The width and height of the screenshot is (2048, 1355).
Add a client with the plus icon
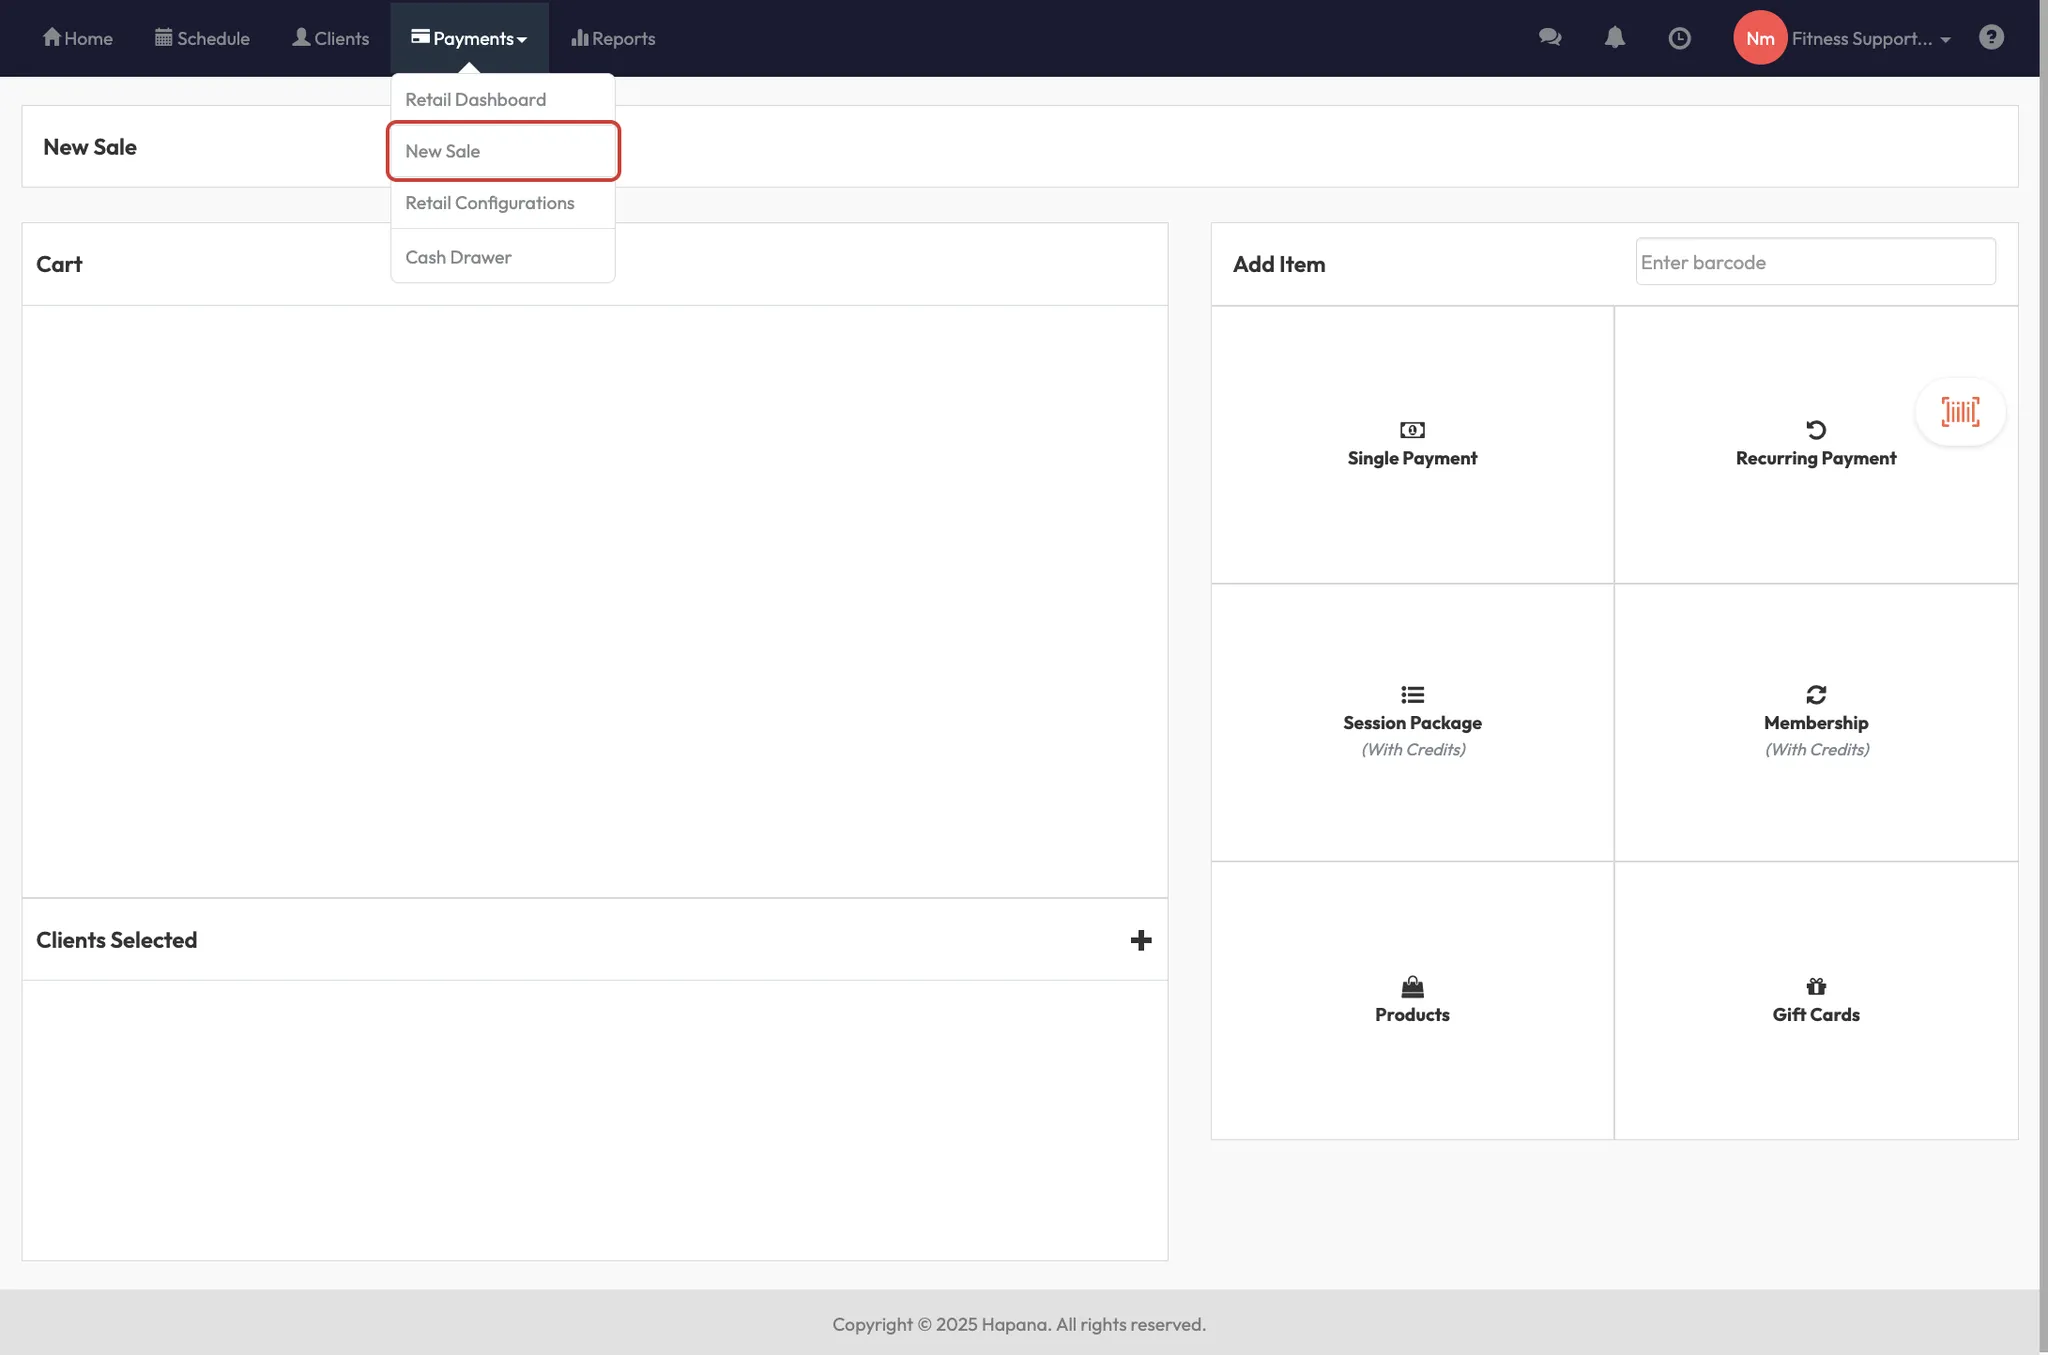tap(1141, 940)
